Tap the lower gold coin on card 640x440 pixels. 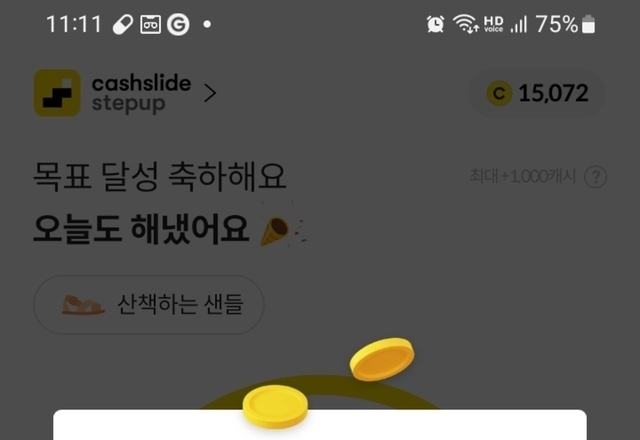275,407
